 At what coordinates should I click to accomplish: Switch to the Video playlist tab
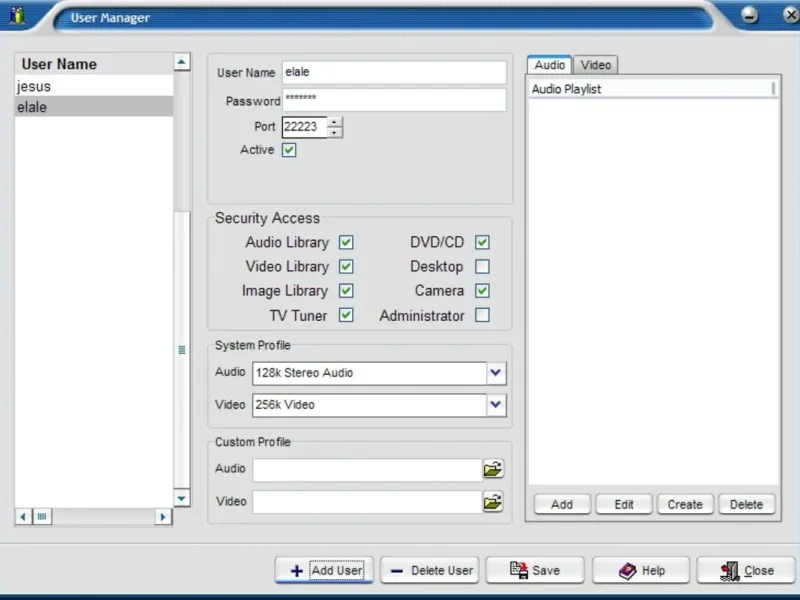(x=595, y=65)
